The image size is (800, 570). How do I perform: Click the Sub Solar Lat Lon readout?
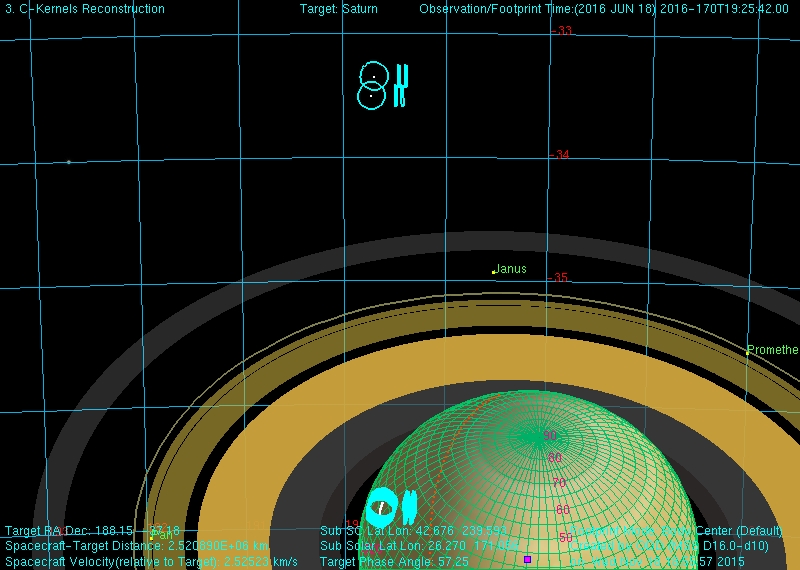(x=419, y=546)
